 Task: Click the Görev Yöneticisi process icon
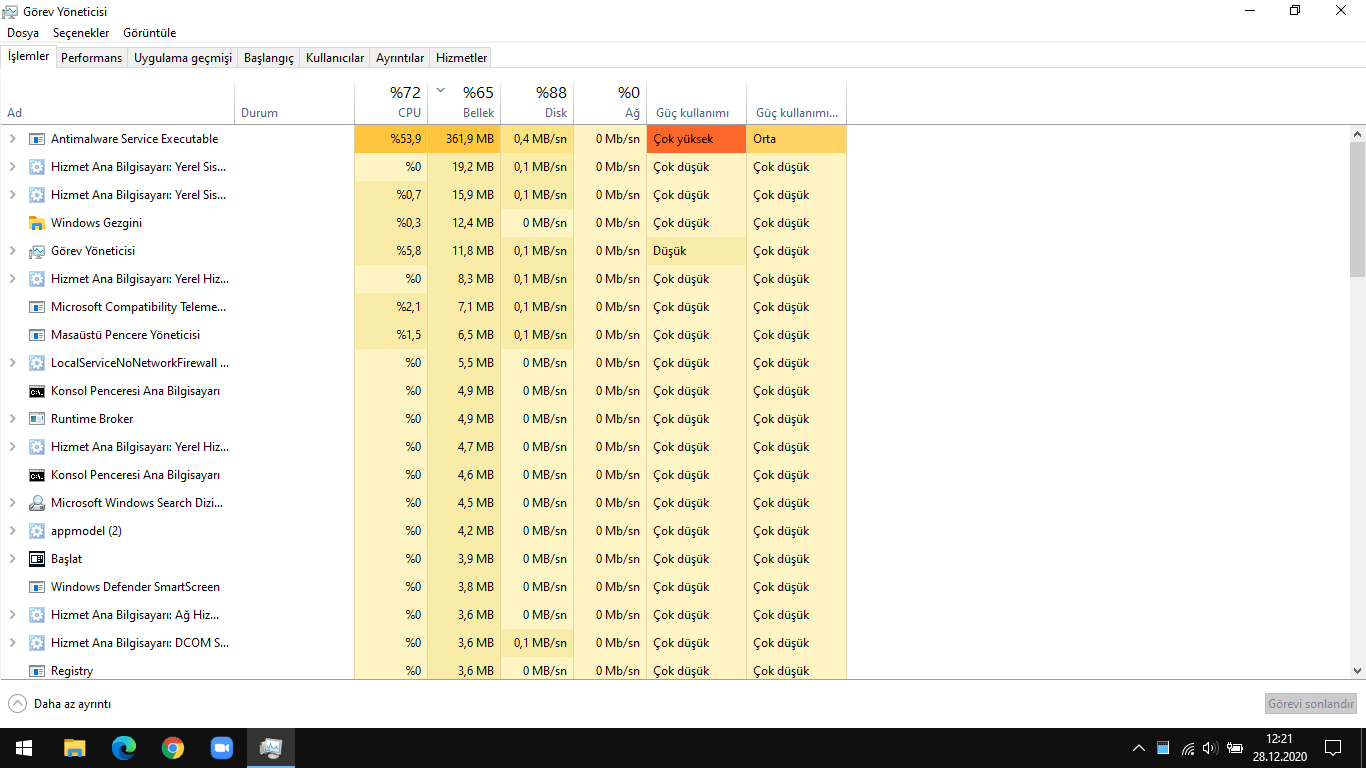37,251
